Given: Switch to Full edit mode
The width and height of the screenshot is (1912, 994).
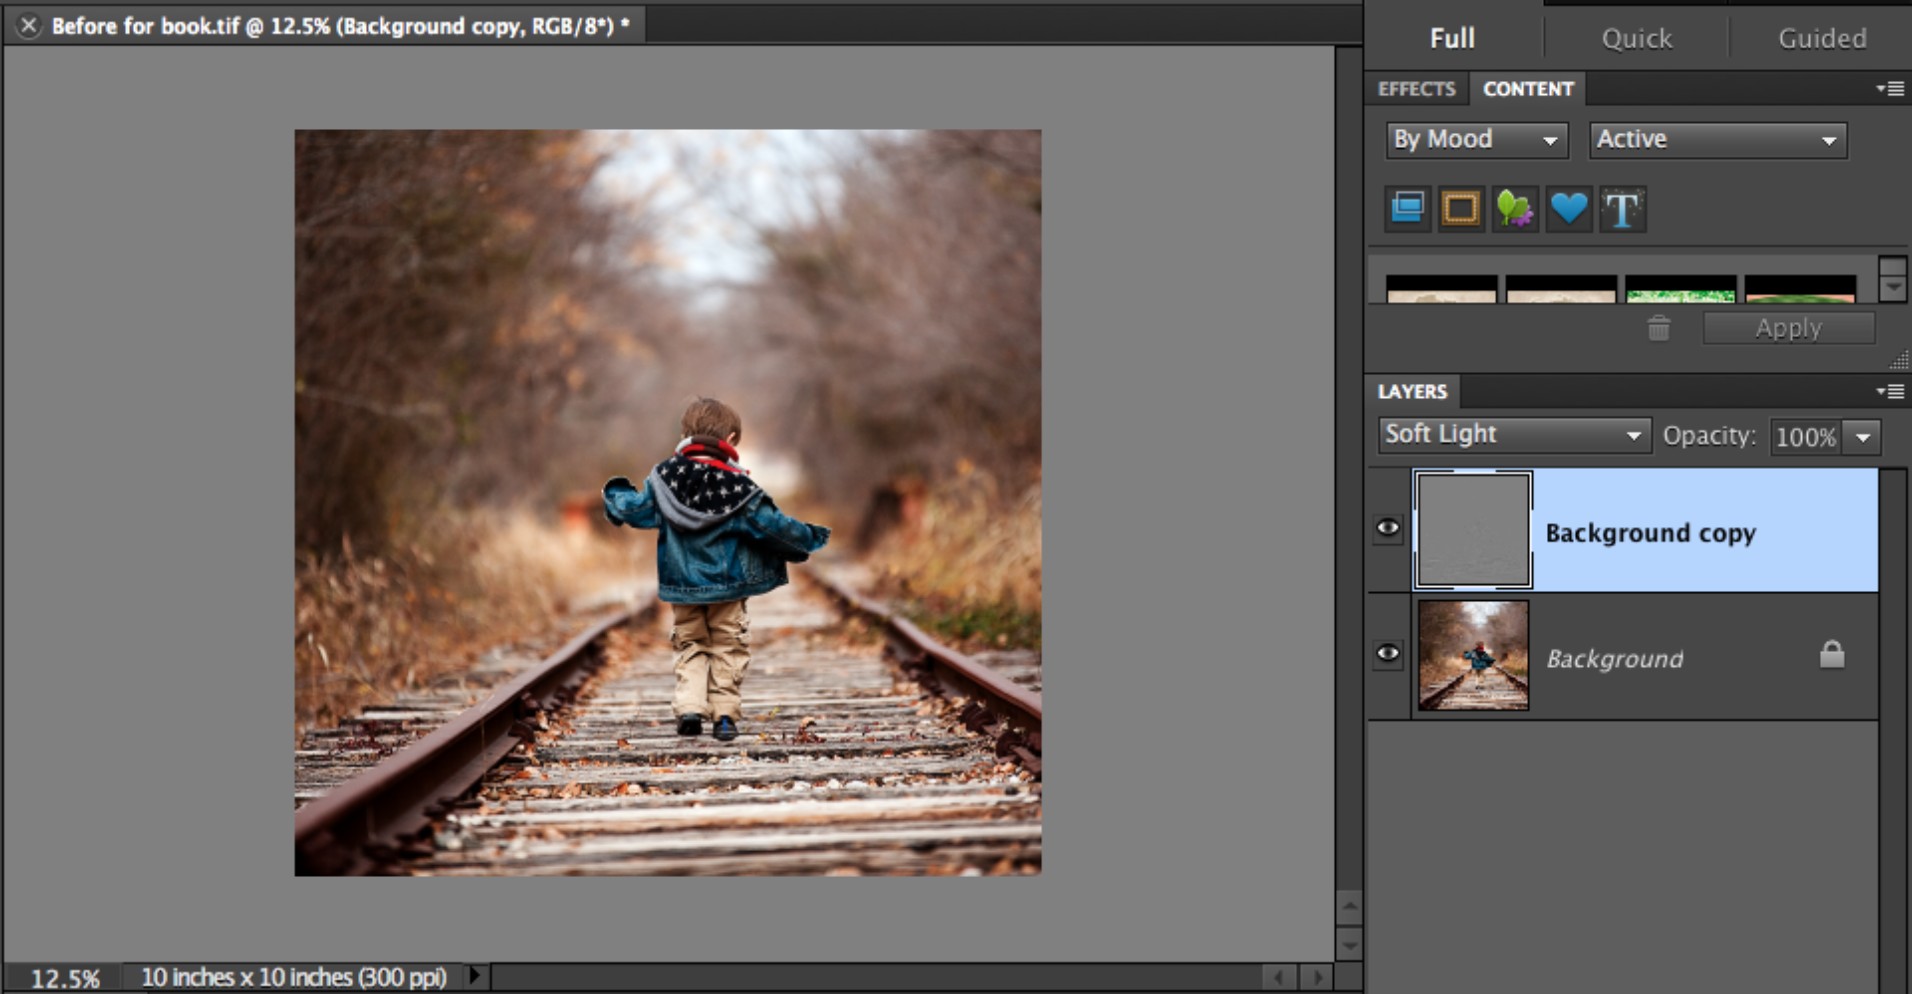Looking at the screenshot, I should coord(1452,38).
